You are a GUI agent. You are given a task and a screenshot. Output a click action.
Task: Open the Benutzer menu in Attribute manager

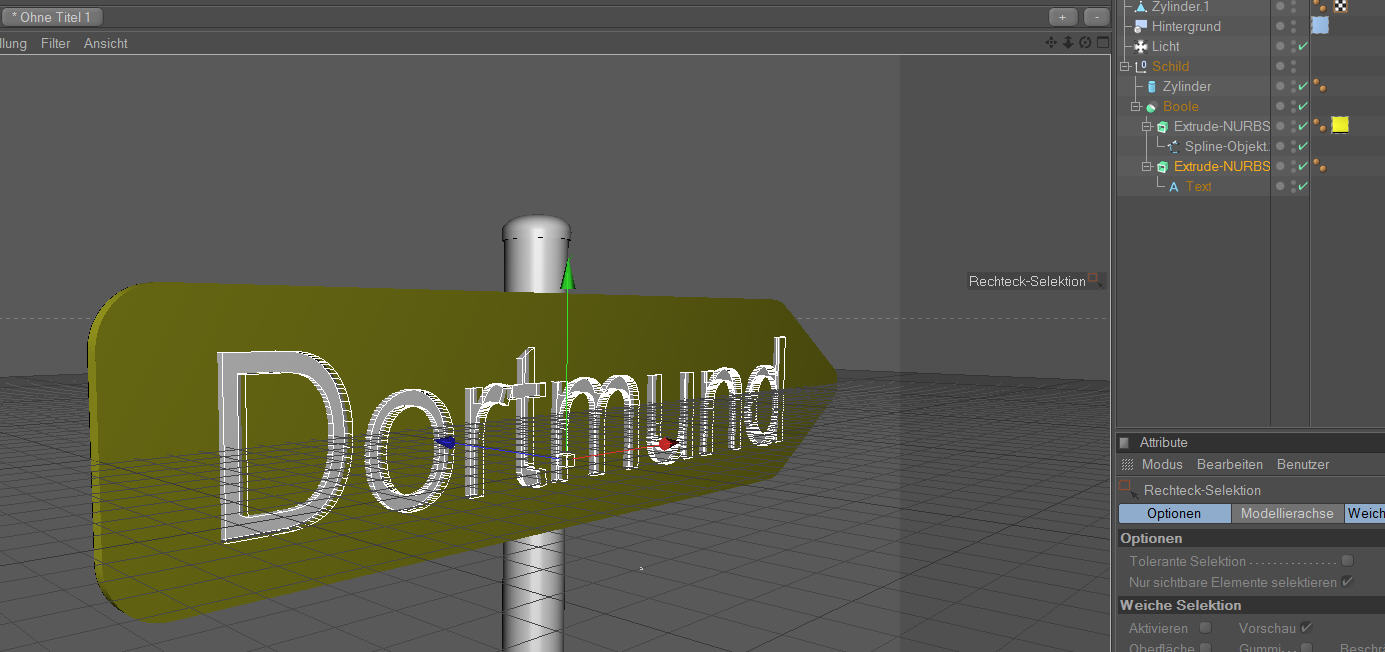pyautogui.click(x=1303, y=464)
